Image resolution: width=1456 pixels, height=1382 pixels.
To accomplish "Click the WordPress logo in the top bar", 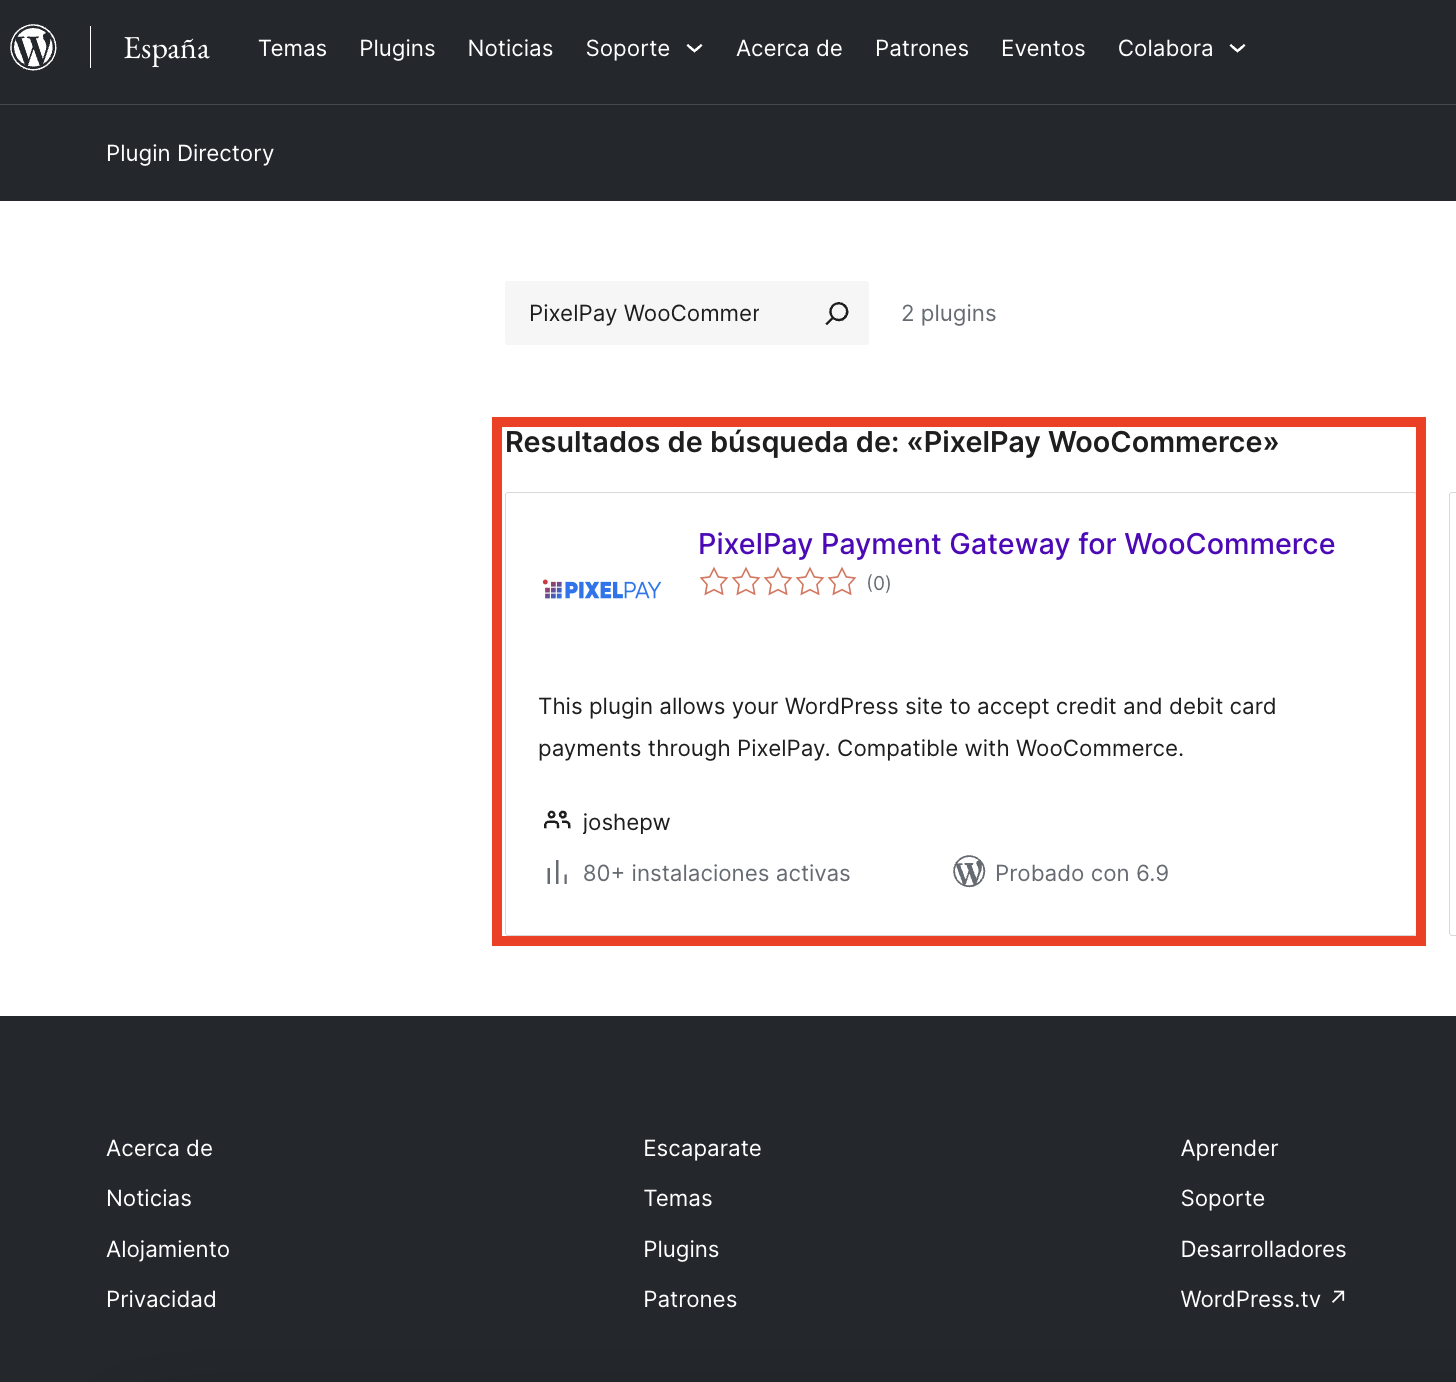I will point(33,47).
